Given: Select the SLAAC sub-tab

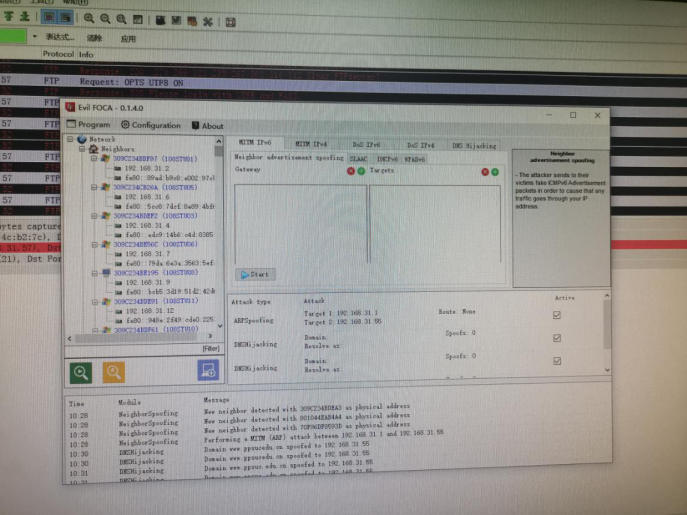Looking at the screenshot, I should click(x=358, y=159).
